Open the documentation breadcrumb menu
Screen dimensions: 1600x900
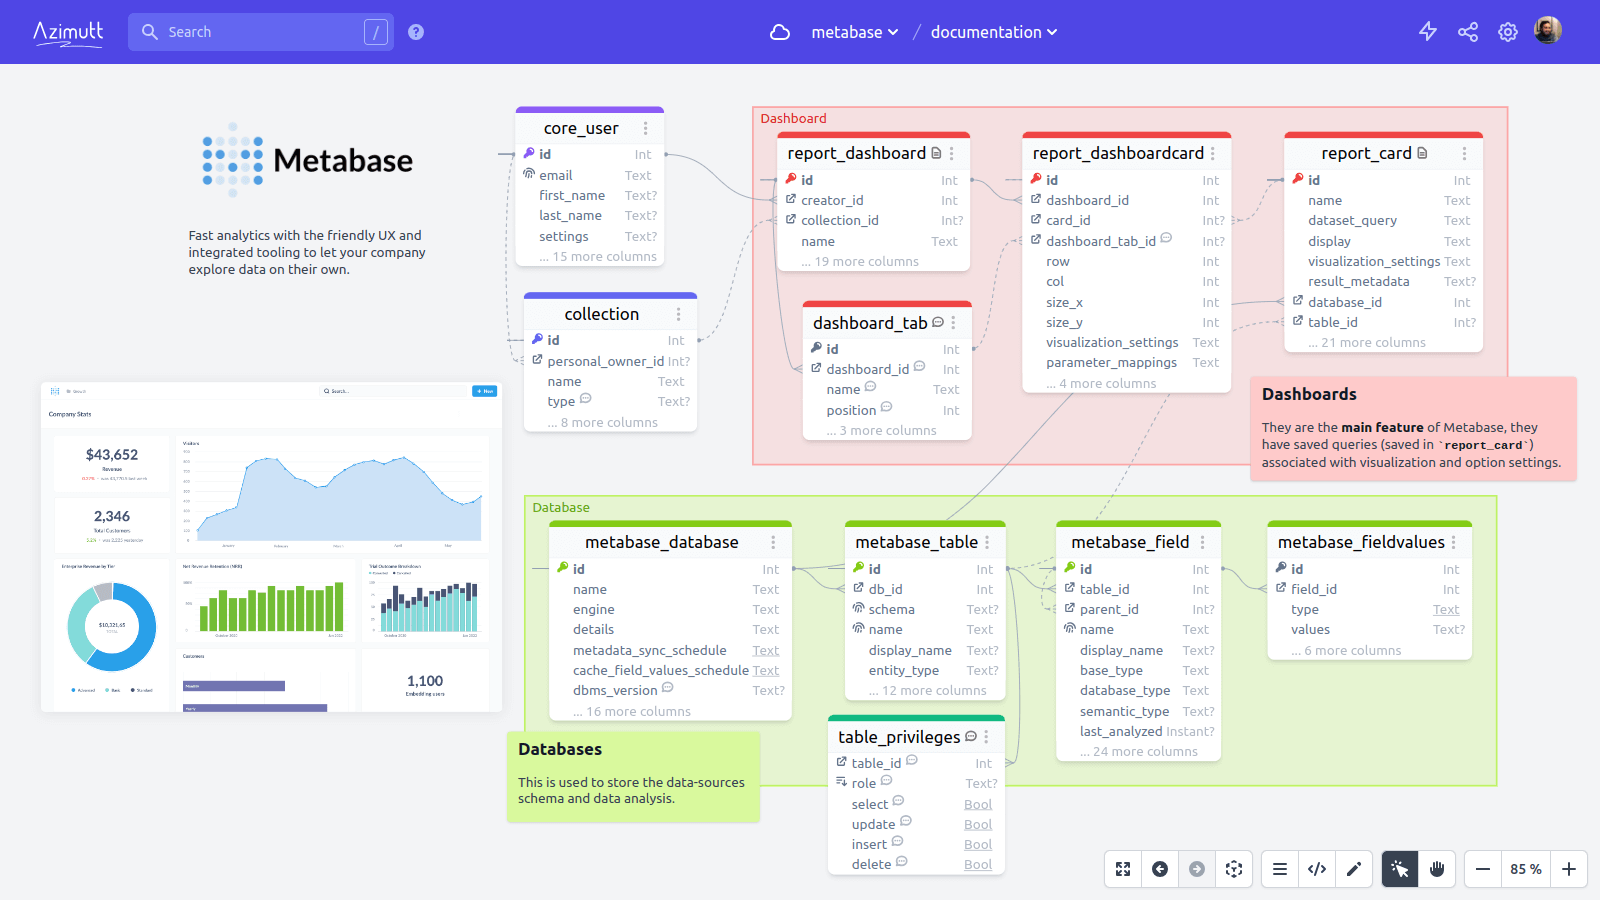[x=993, y=31]
